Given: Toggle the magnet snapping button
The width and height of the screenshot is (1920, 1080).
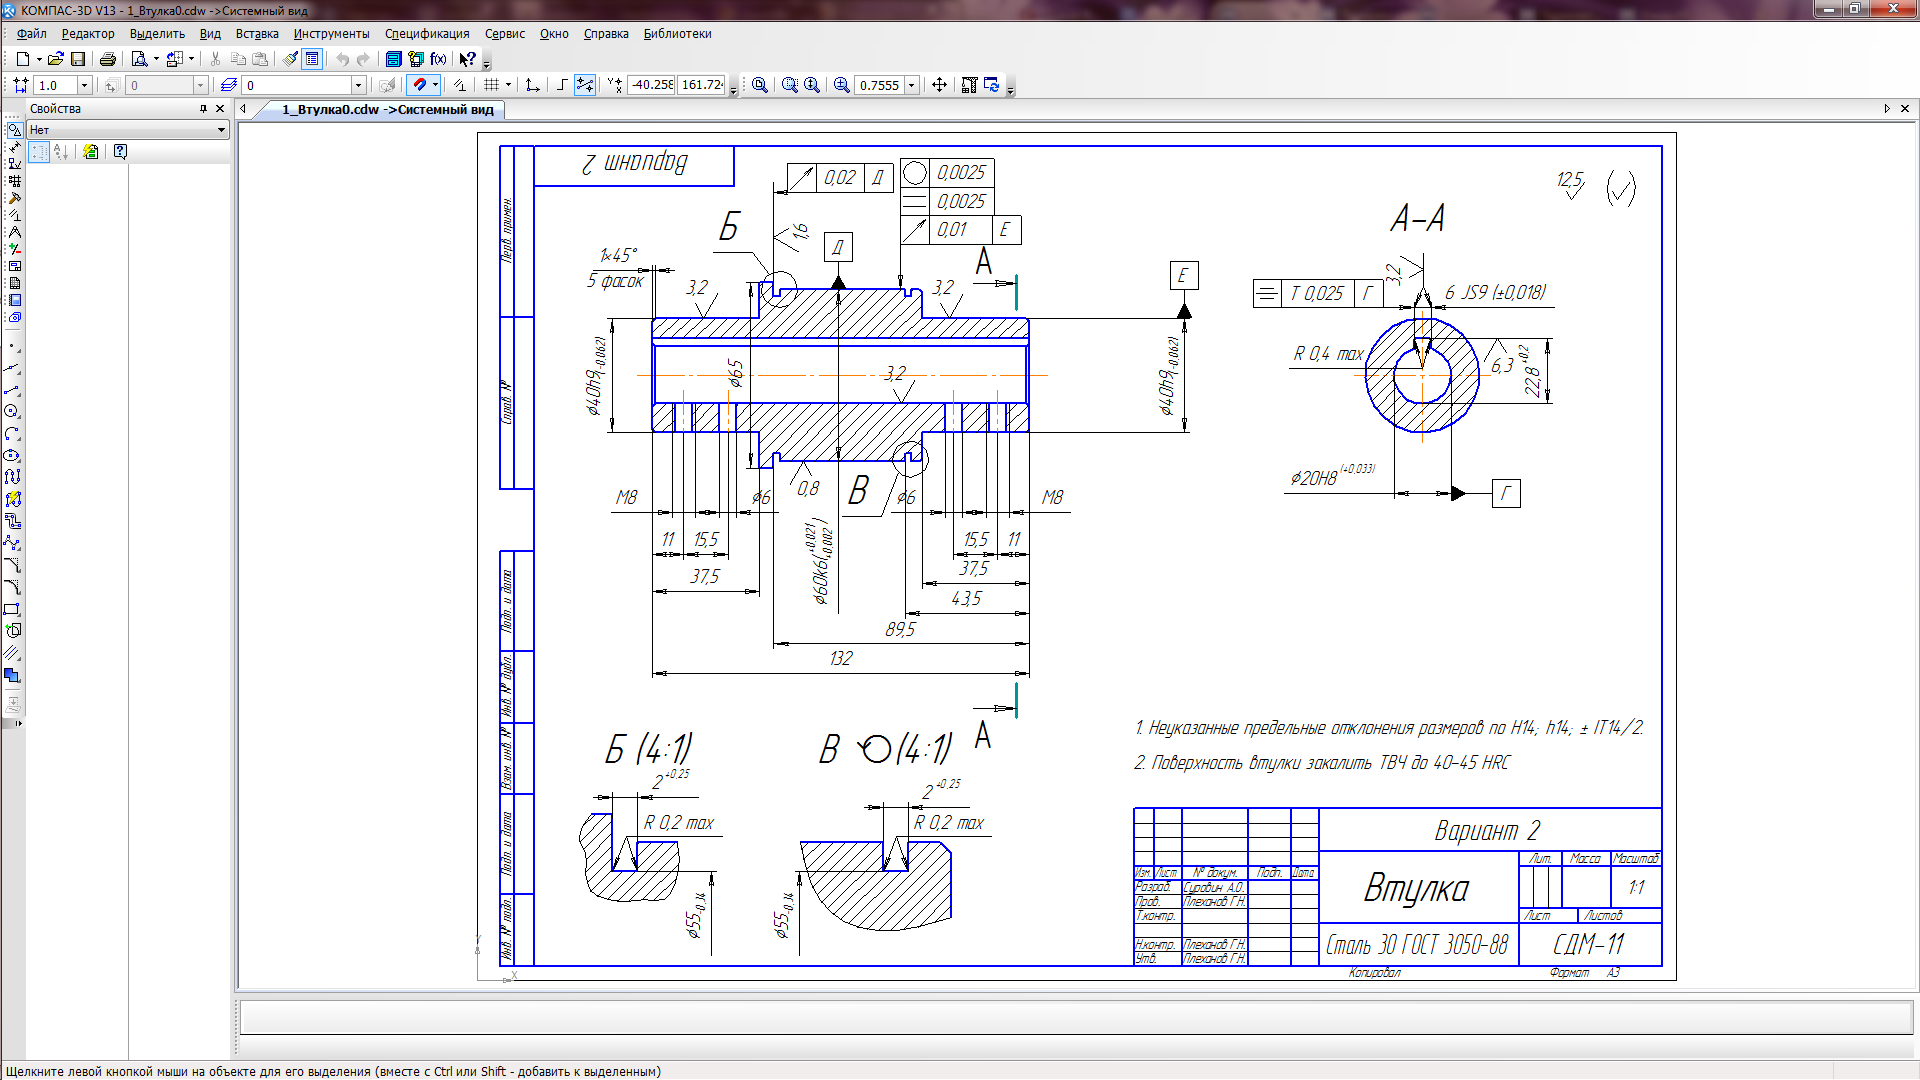Looking at the screenshot, I should [420, 85].
